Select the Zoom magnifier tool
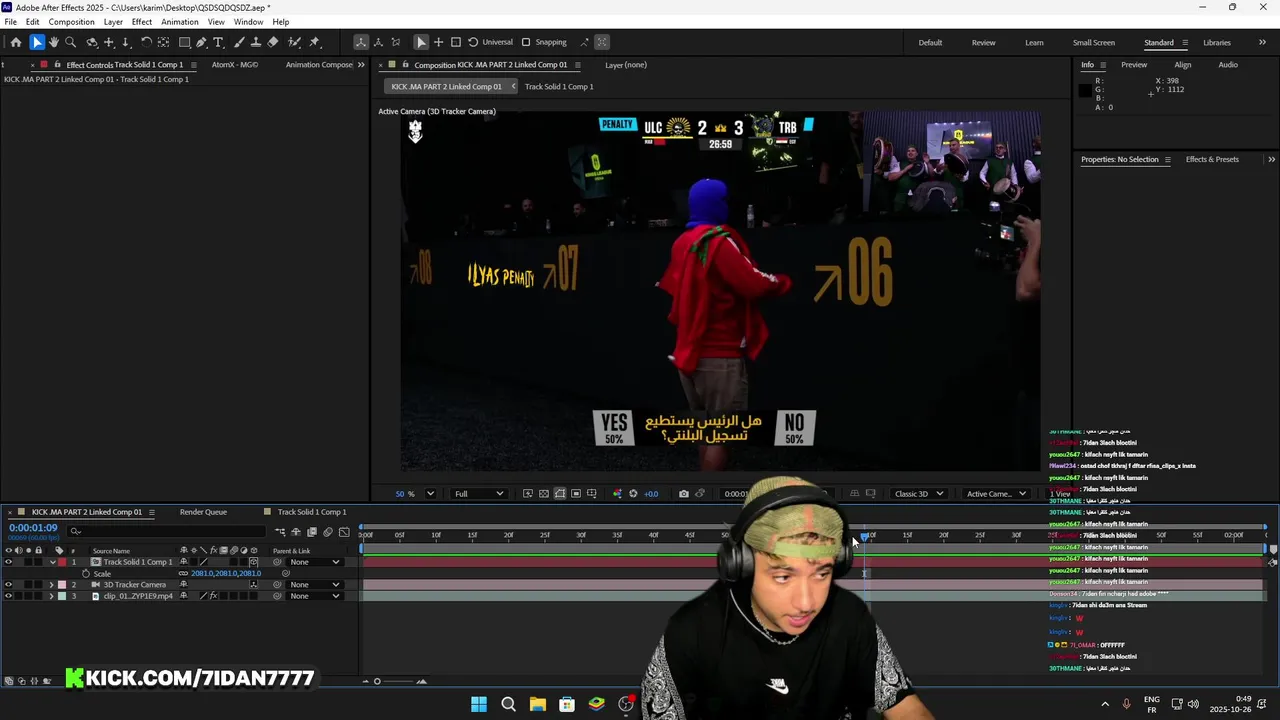The width and height of the screenshot is (1280, 720). (x=70, y=42)
